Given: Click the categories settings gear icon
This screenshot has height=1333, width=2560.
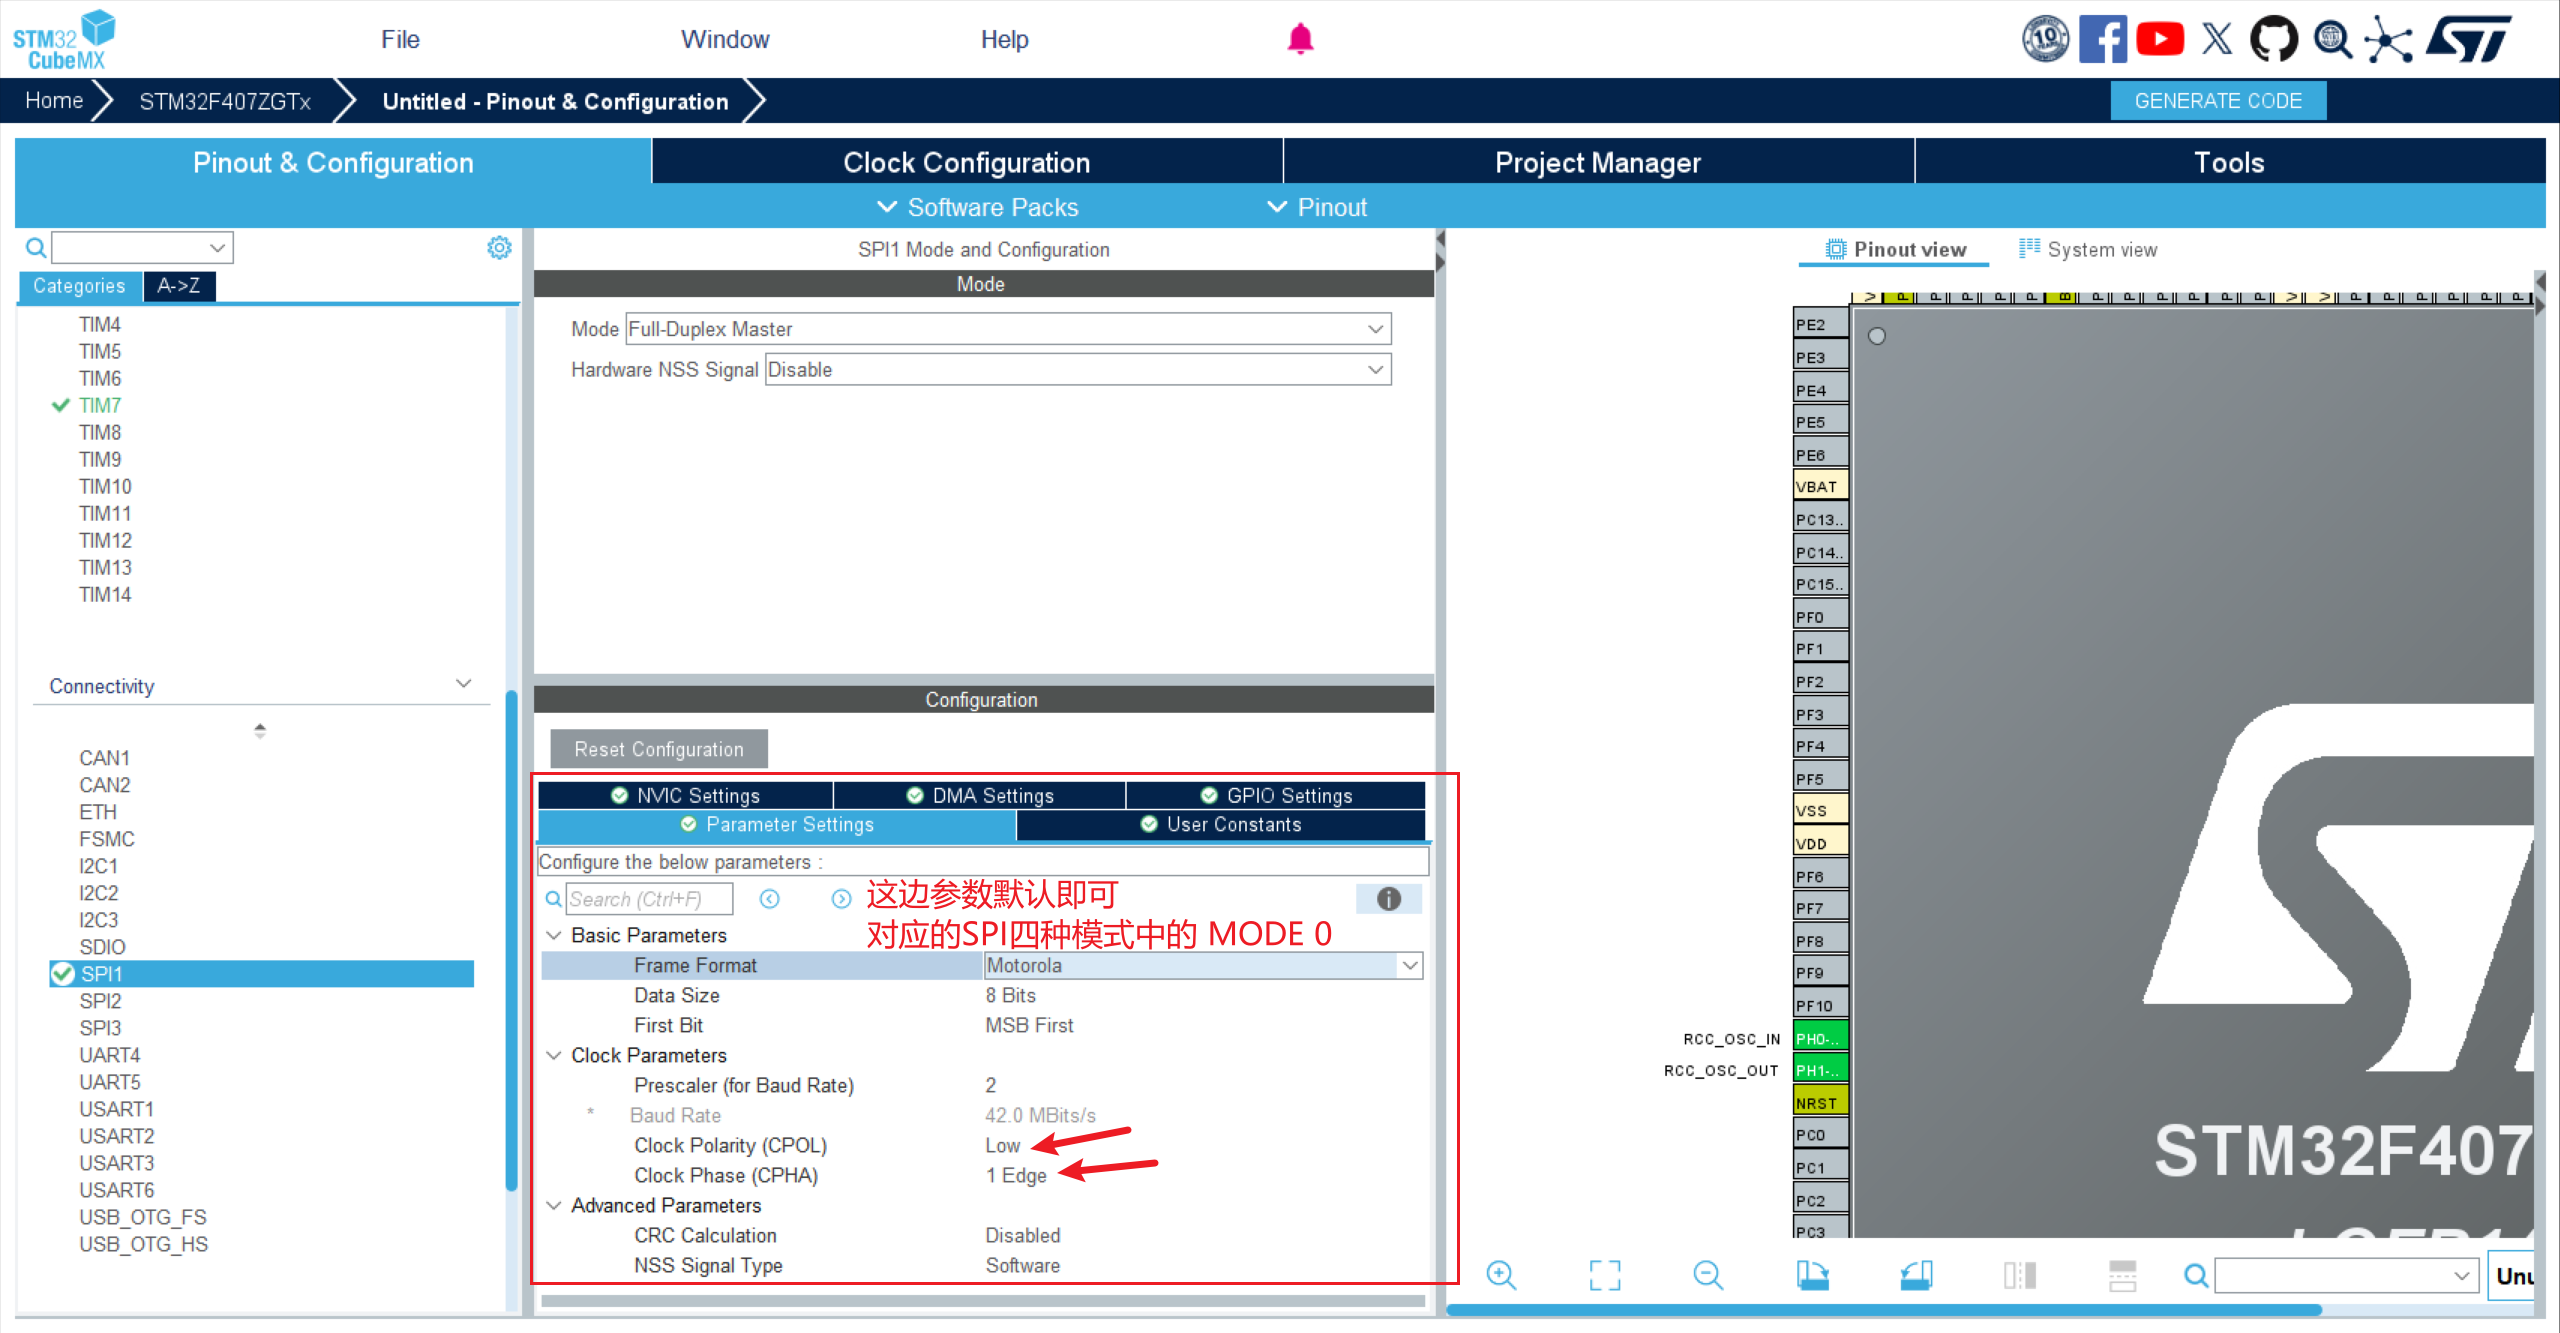Looking at the screenshot, I should tap(499, 247).
